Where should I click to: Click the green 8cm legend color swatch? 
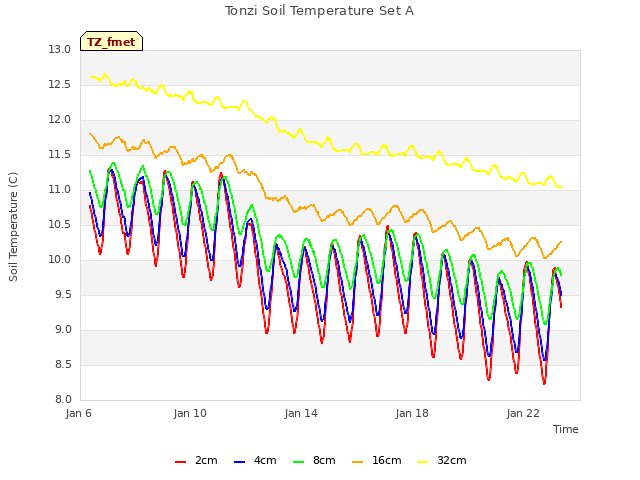299,462
